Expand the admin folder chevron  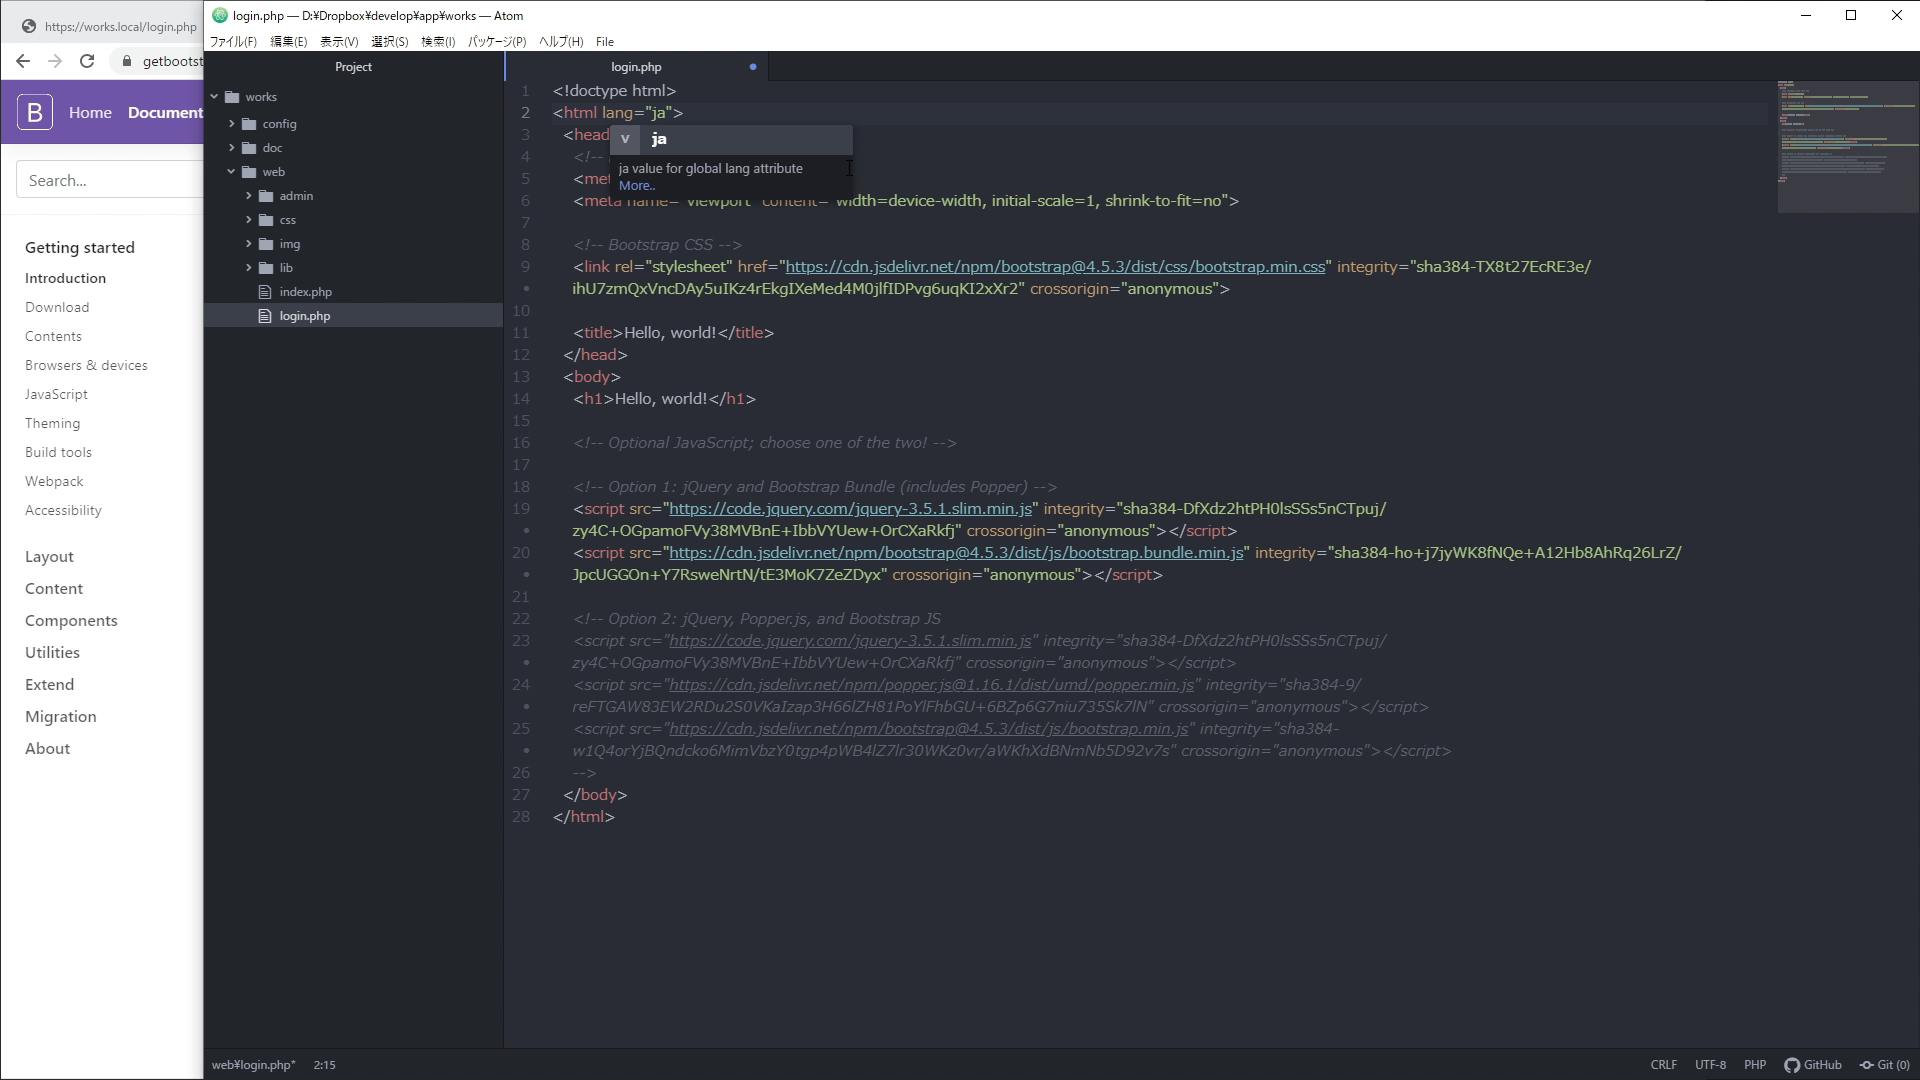click(x=248, y=196)
